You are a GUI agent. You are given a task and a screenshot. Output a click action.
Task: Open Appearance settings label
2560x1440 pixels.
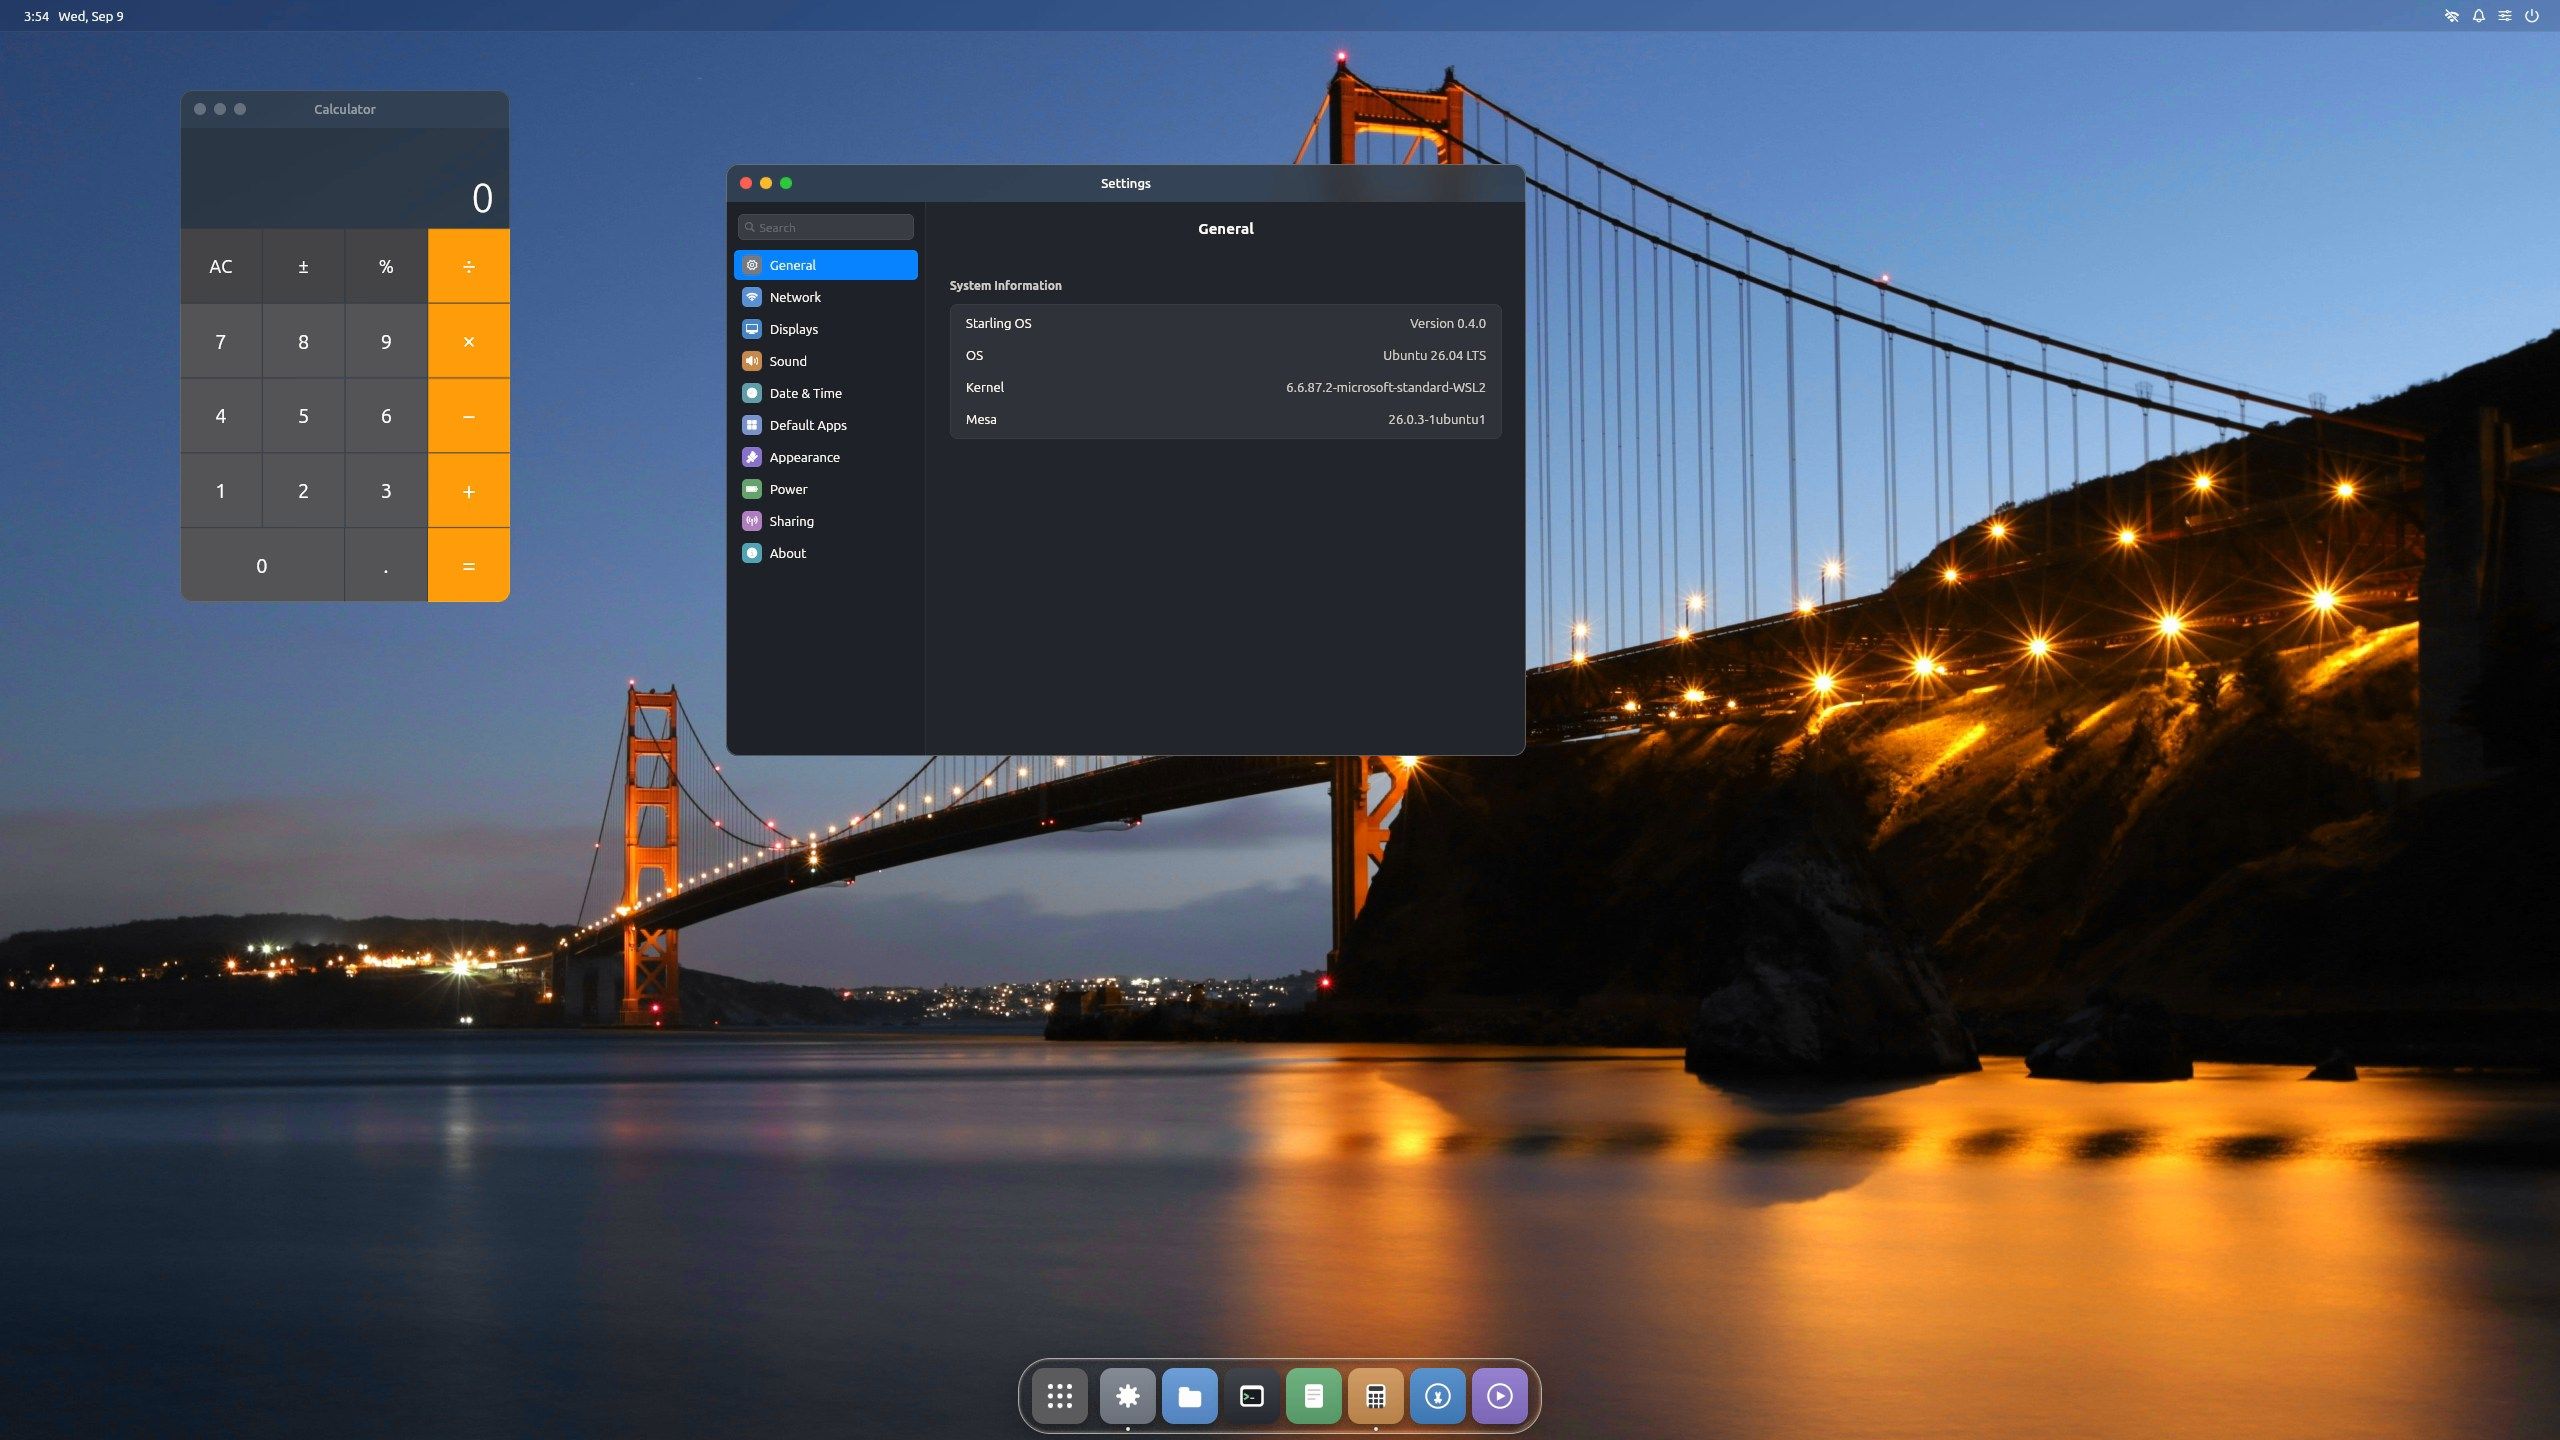tap(805, 457)
